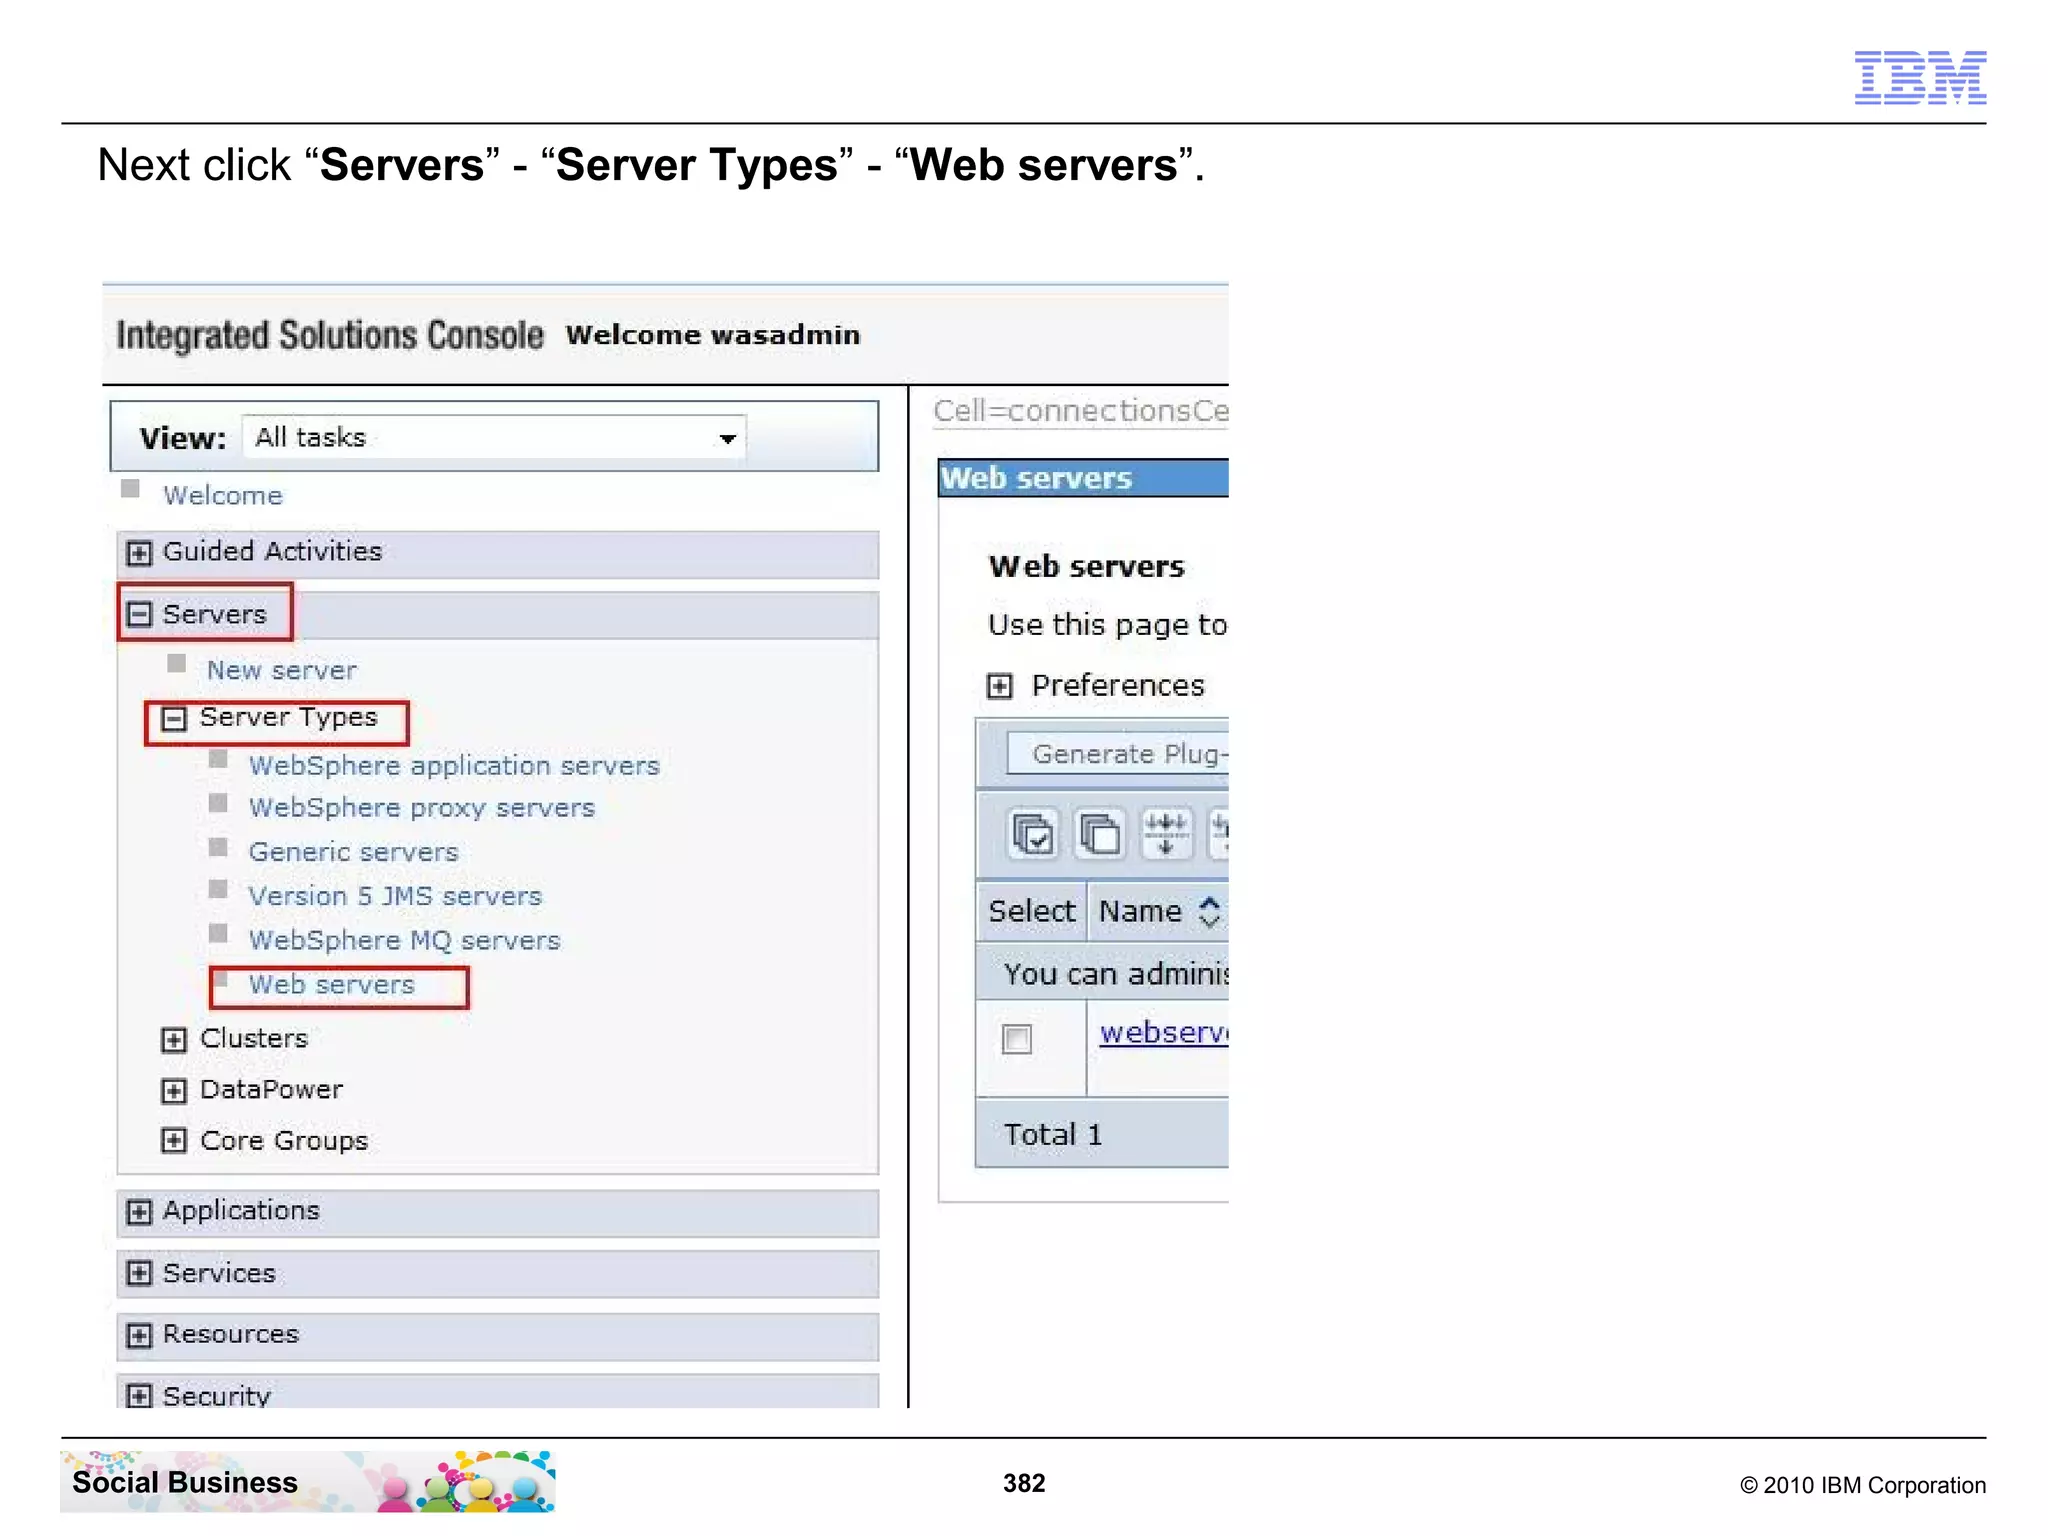Open Version 5 JMS servers link
This screenshot has width=2048, height=1536.
click(395, 896)
